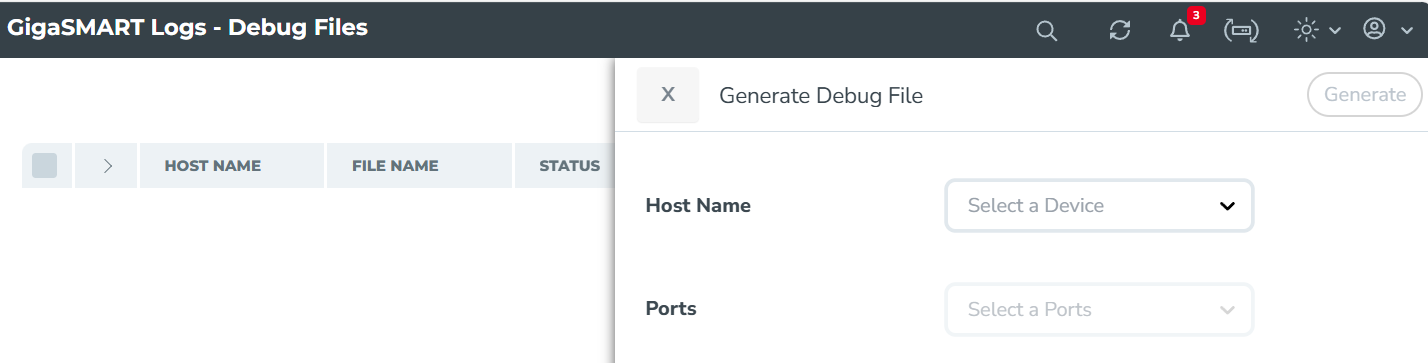The height and width of the screenshot is (363, 1428).
Task: Open notifications bell with 3 alerts
Action: click(1181, 30)
